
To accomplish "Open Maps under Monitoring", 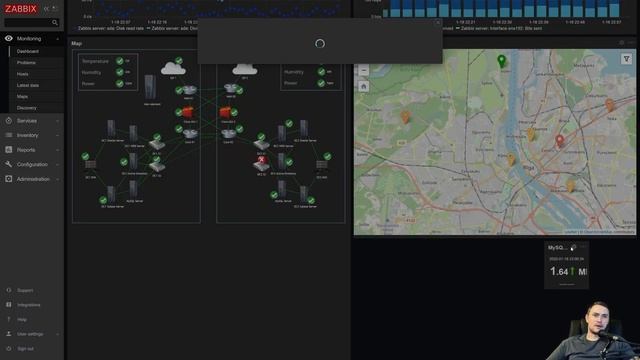I will click(22, 97).
